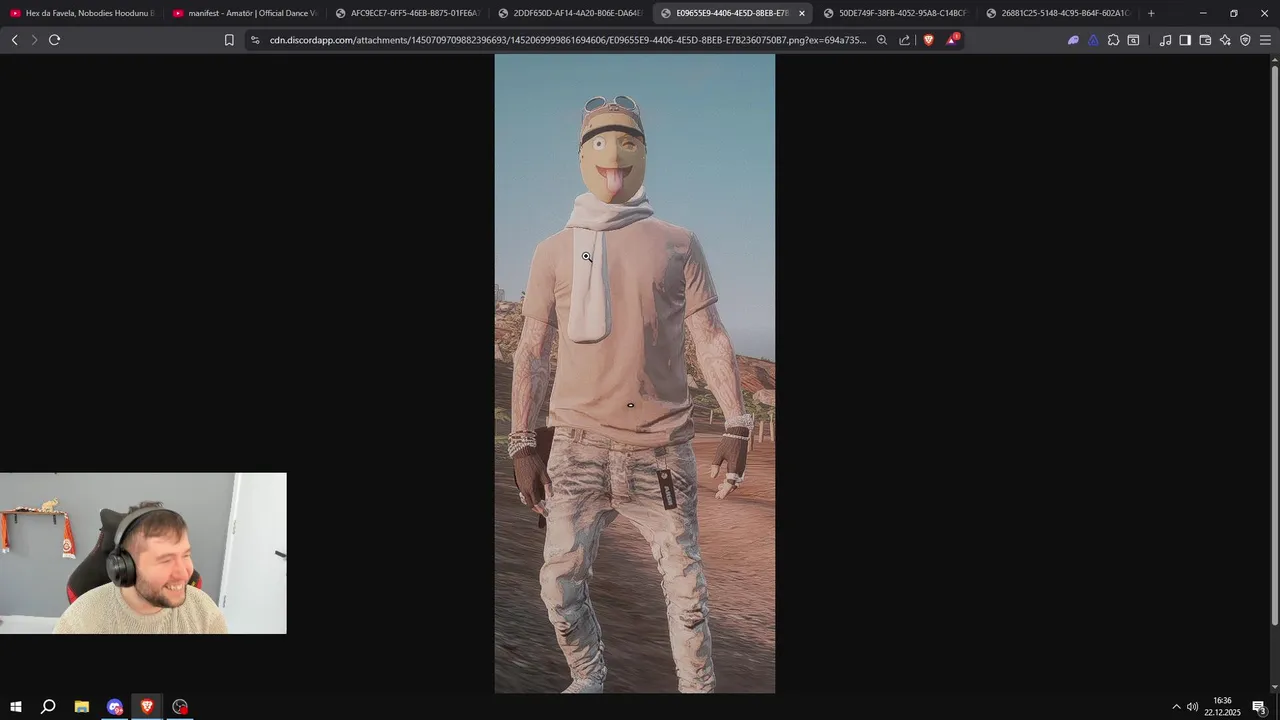Open Brave Rewards triangle icon
The width and height of the screenshot is (1280, 720).
952,40
